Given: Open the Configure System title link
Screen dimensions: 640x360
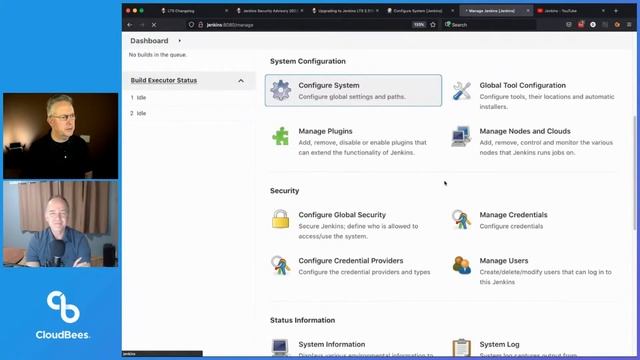Looking at the screenshot, I should pos(329,85).
